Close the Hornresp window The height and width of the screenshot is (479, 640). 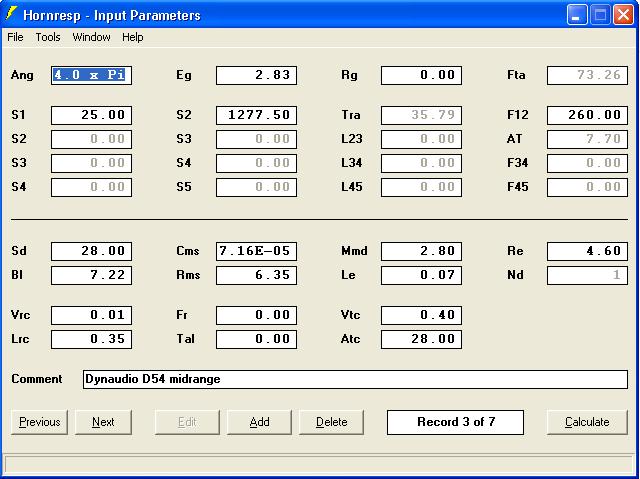(x=623, y=15)
